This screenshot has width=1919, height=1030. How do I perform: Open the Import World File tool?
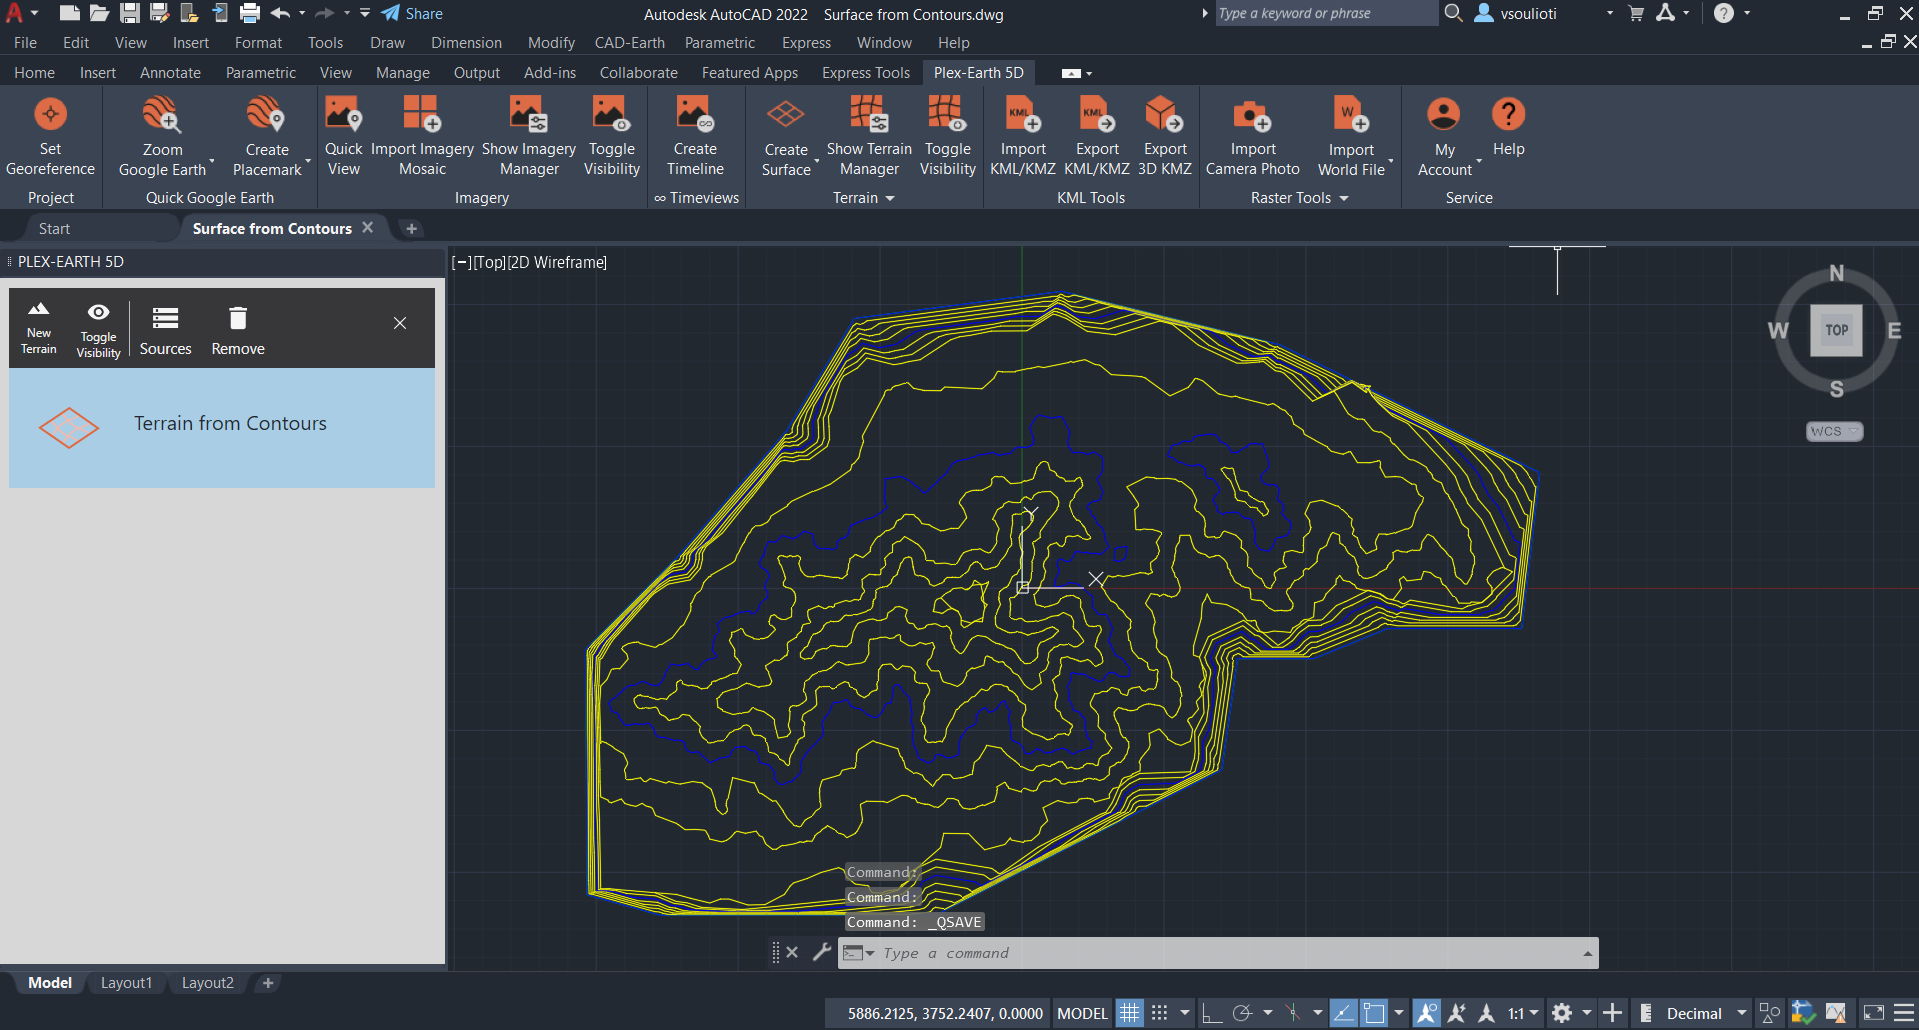1350,134
